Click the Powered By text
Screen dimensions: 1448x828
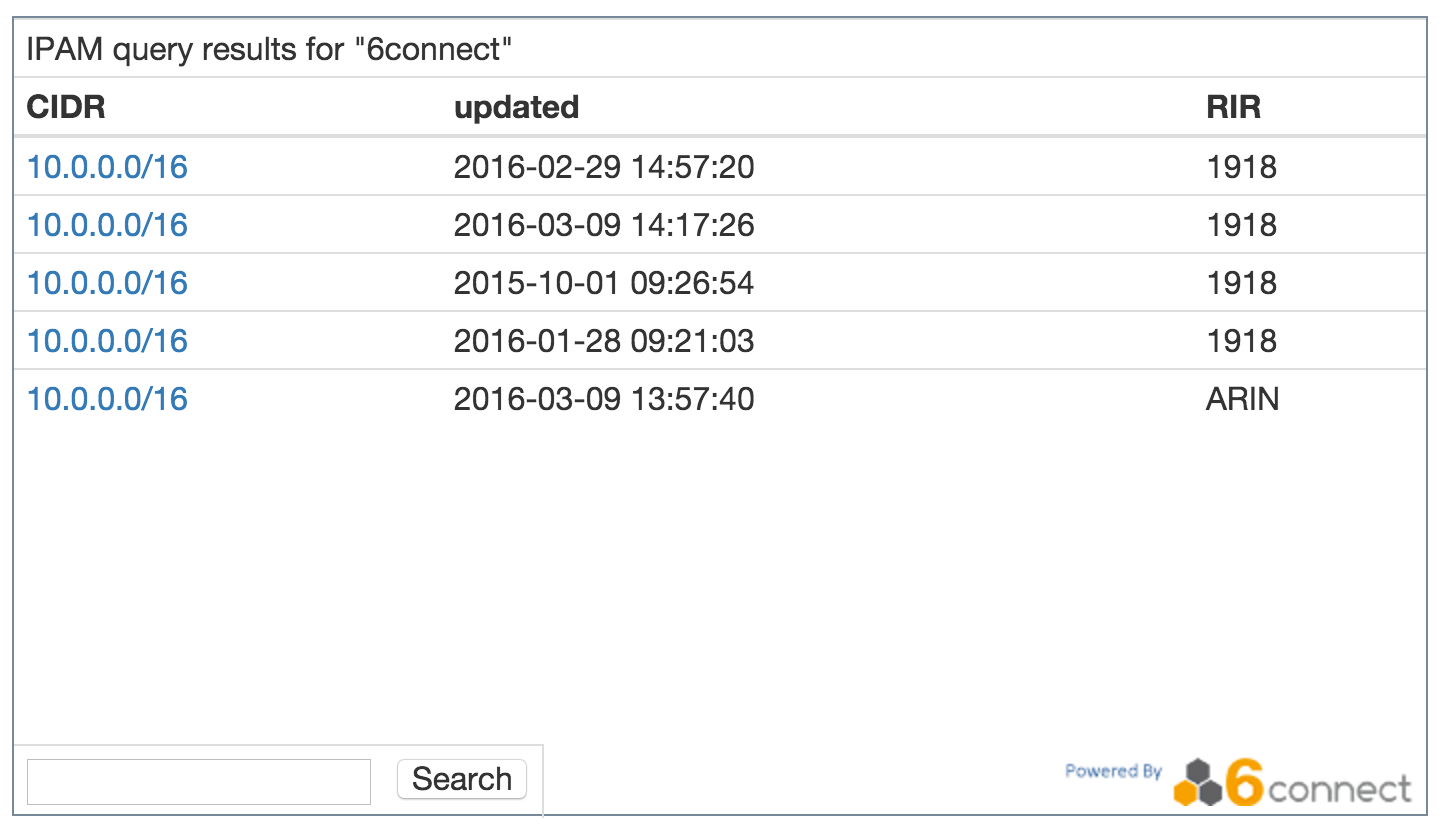(x=1113, y=771)
